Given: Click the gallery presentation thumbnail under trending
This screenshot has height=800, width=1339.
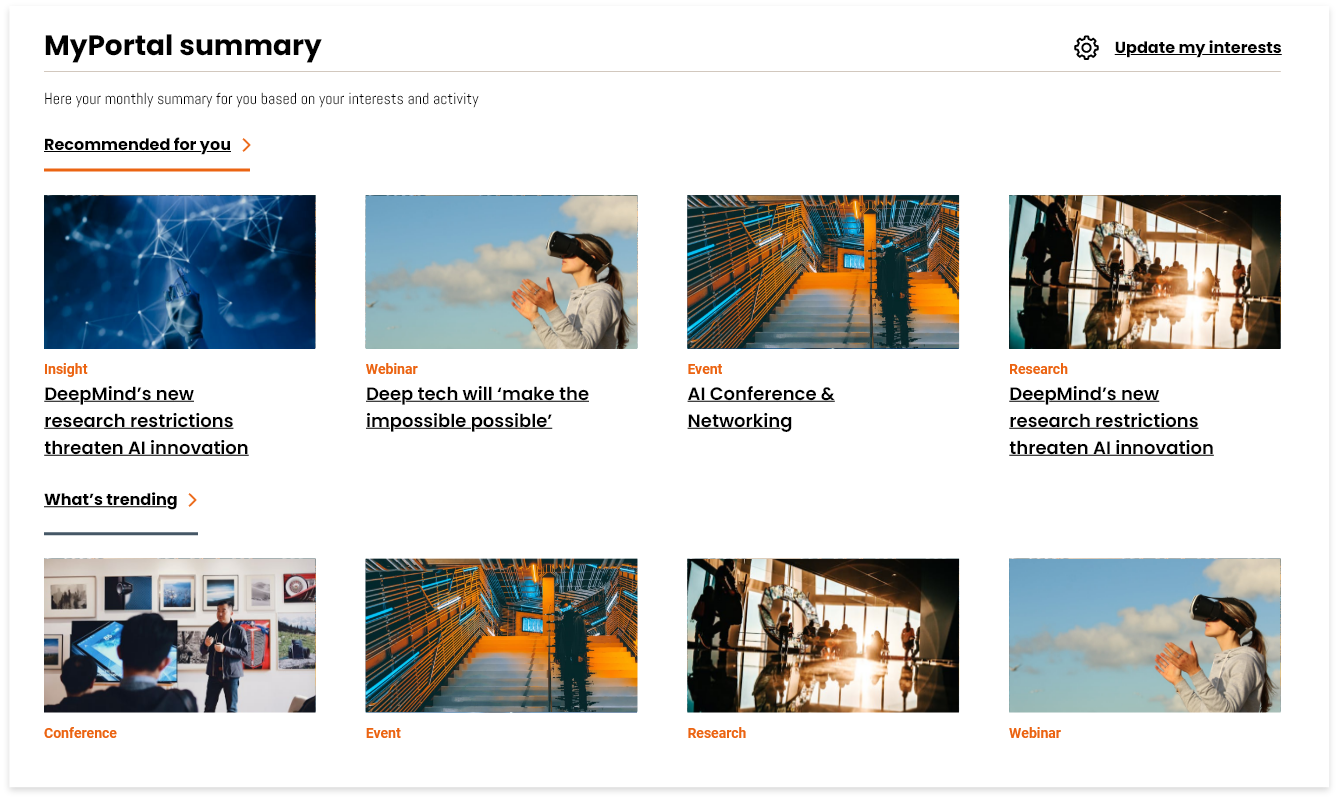Looking at the screenshot, I should [x=179, y=634].
